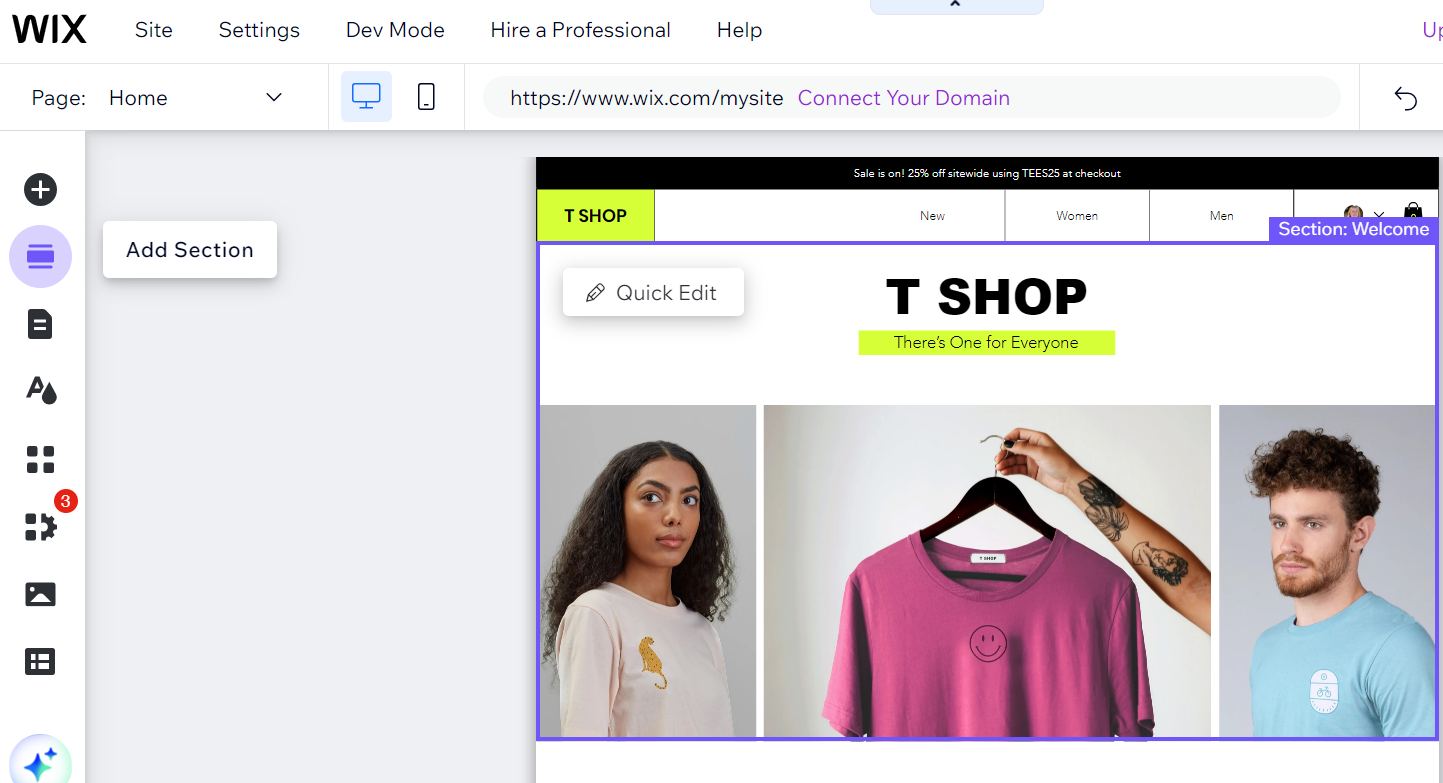Open the CMS content manager panel
The height and width of the screenshot is (783, 1443).
pyautogui.click(x=40, y=661)
